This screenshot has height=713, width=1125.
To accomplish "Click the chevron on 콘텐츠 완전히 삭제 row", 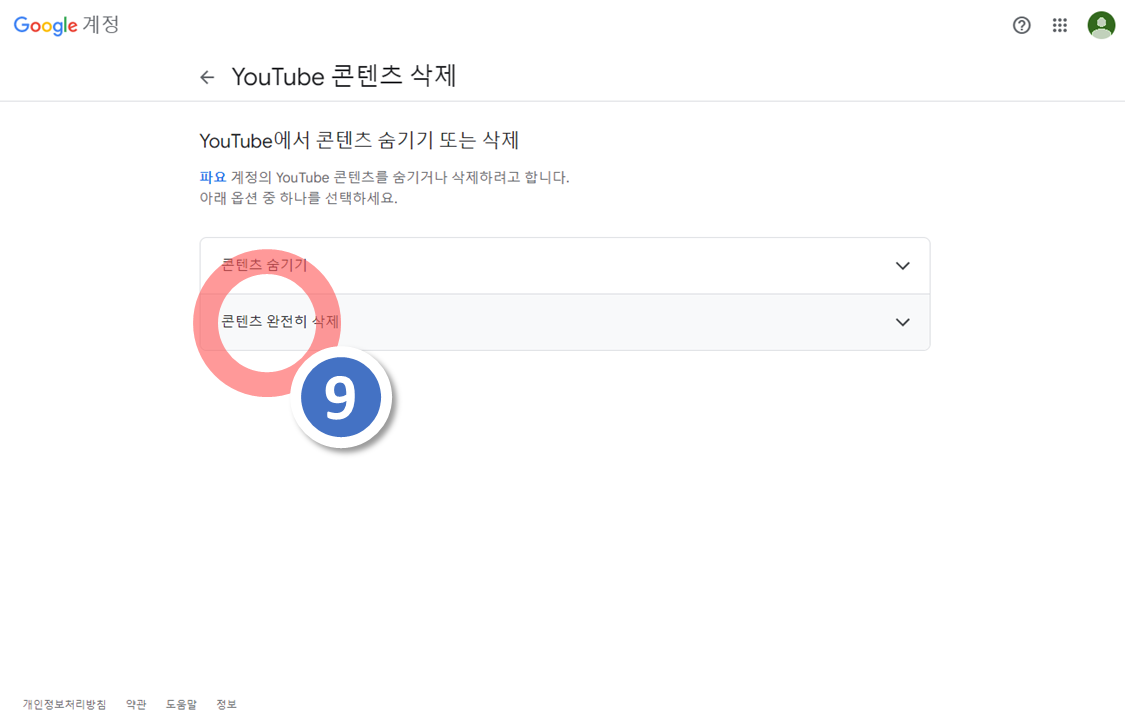I will [903, 322].
